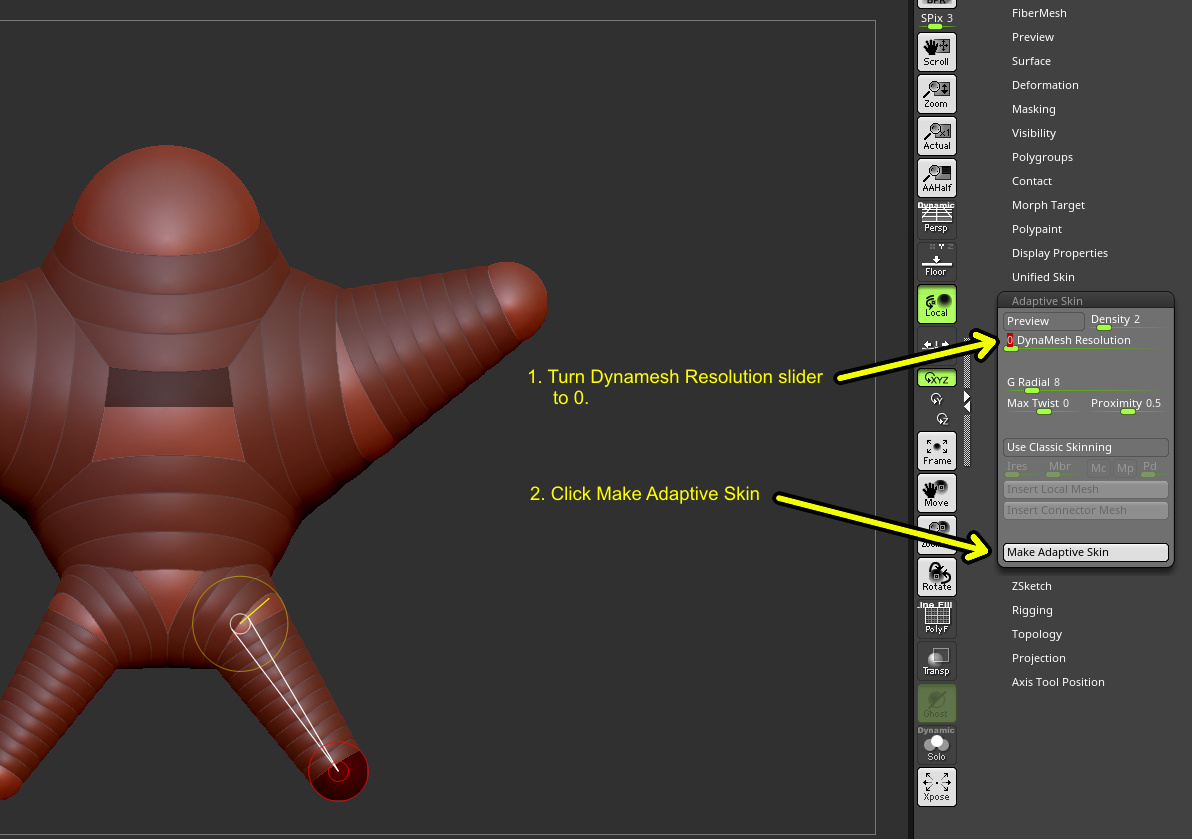Toggle PolyF polyframe display
The width and height of the screenshot is (1192, 839).
(x=937, y=619)
